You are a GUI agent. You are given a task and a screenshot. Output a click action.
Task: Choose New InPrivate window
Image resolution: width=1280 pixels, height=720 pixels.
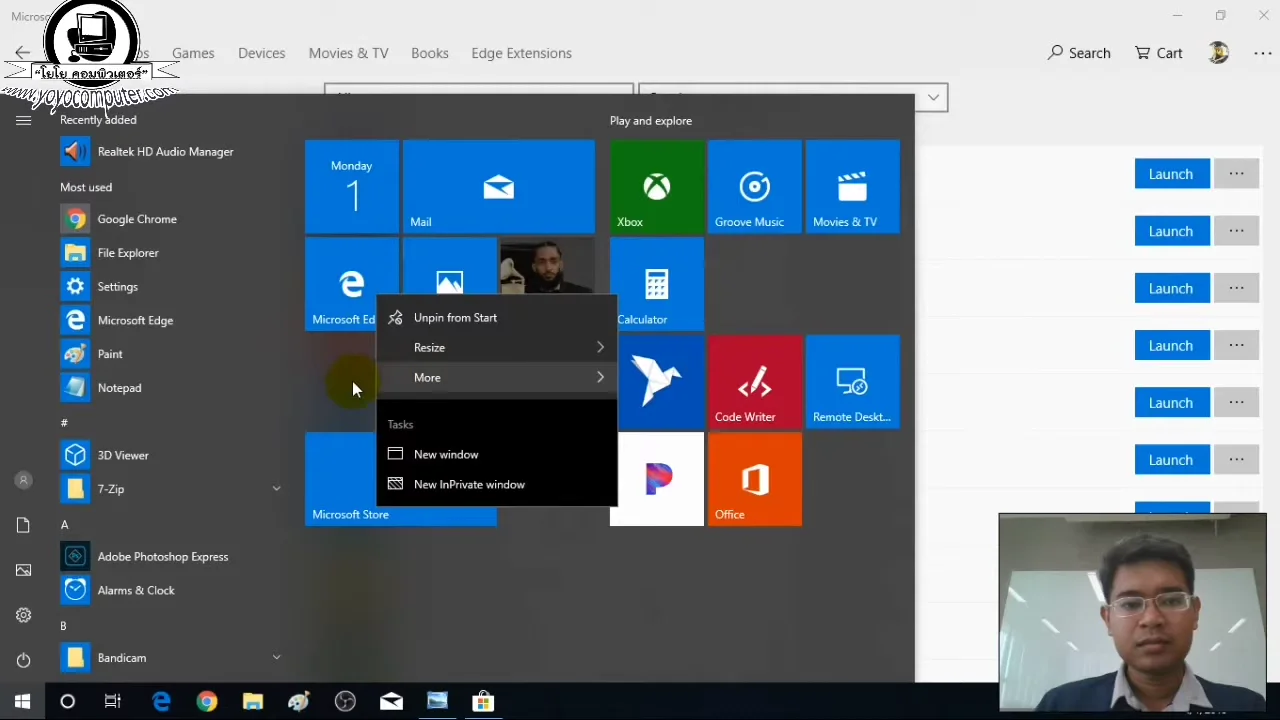(x=469, y=484)
